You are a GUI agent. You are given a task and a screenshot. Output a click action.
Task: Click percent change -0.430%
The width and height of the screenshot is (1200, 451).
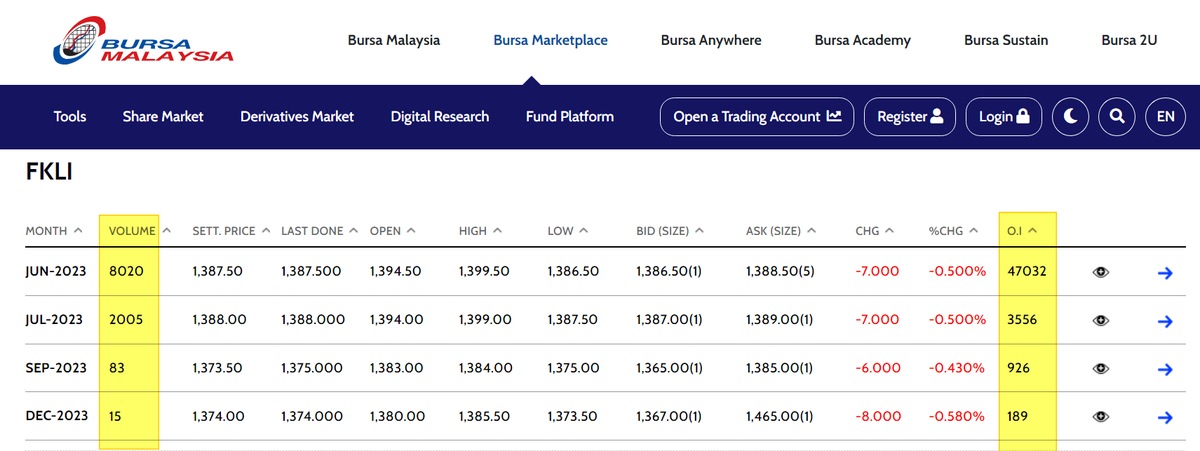pyautogui.click(x=957, y=368)
